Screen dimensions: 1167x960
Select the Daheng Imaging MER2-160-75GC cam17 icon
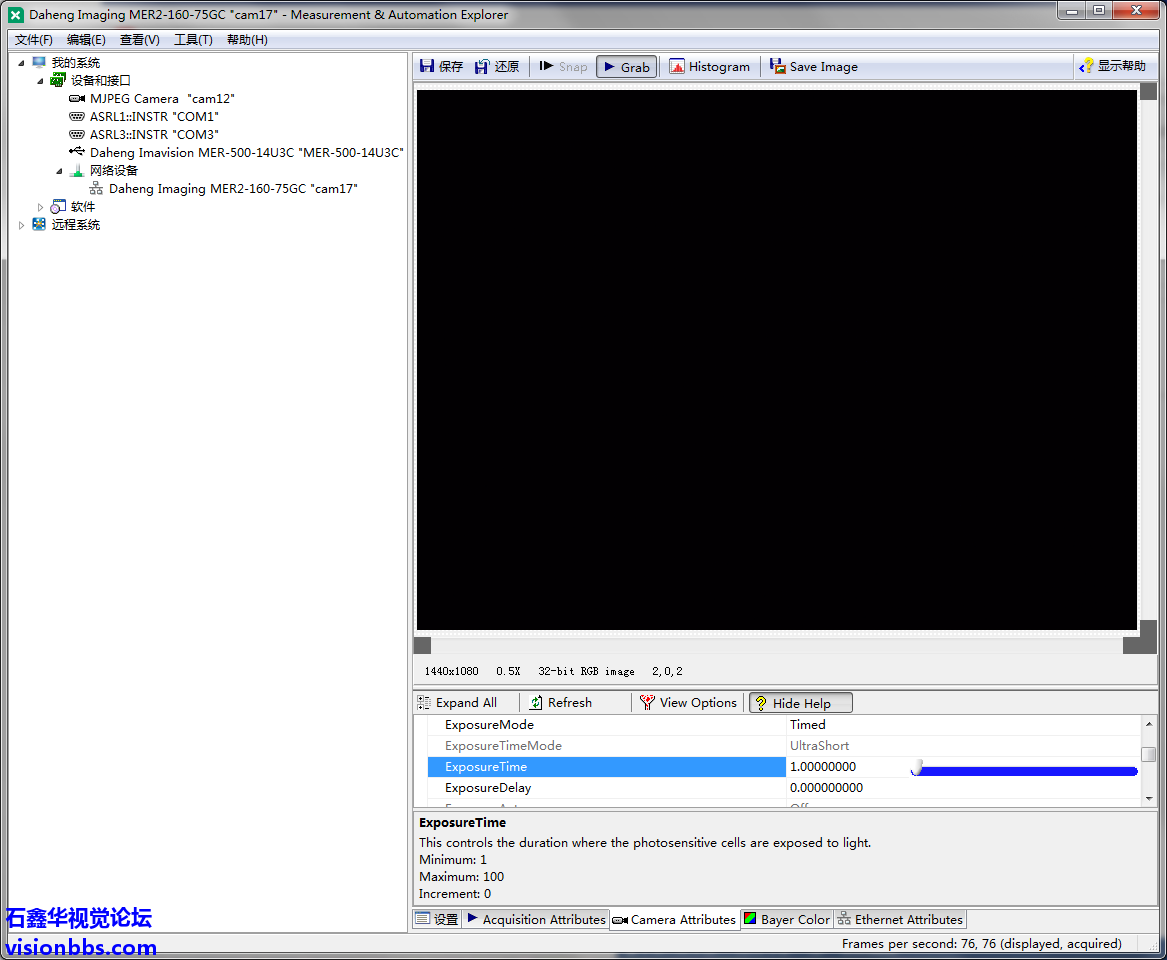(x=96, y=189)
